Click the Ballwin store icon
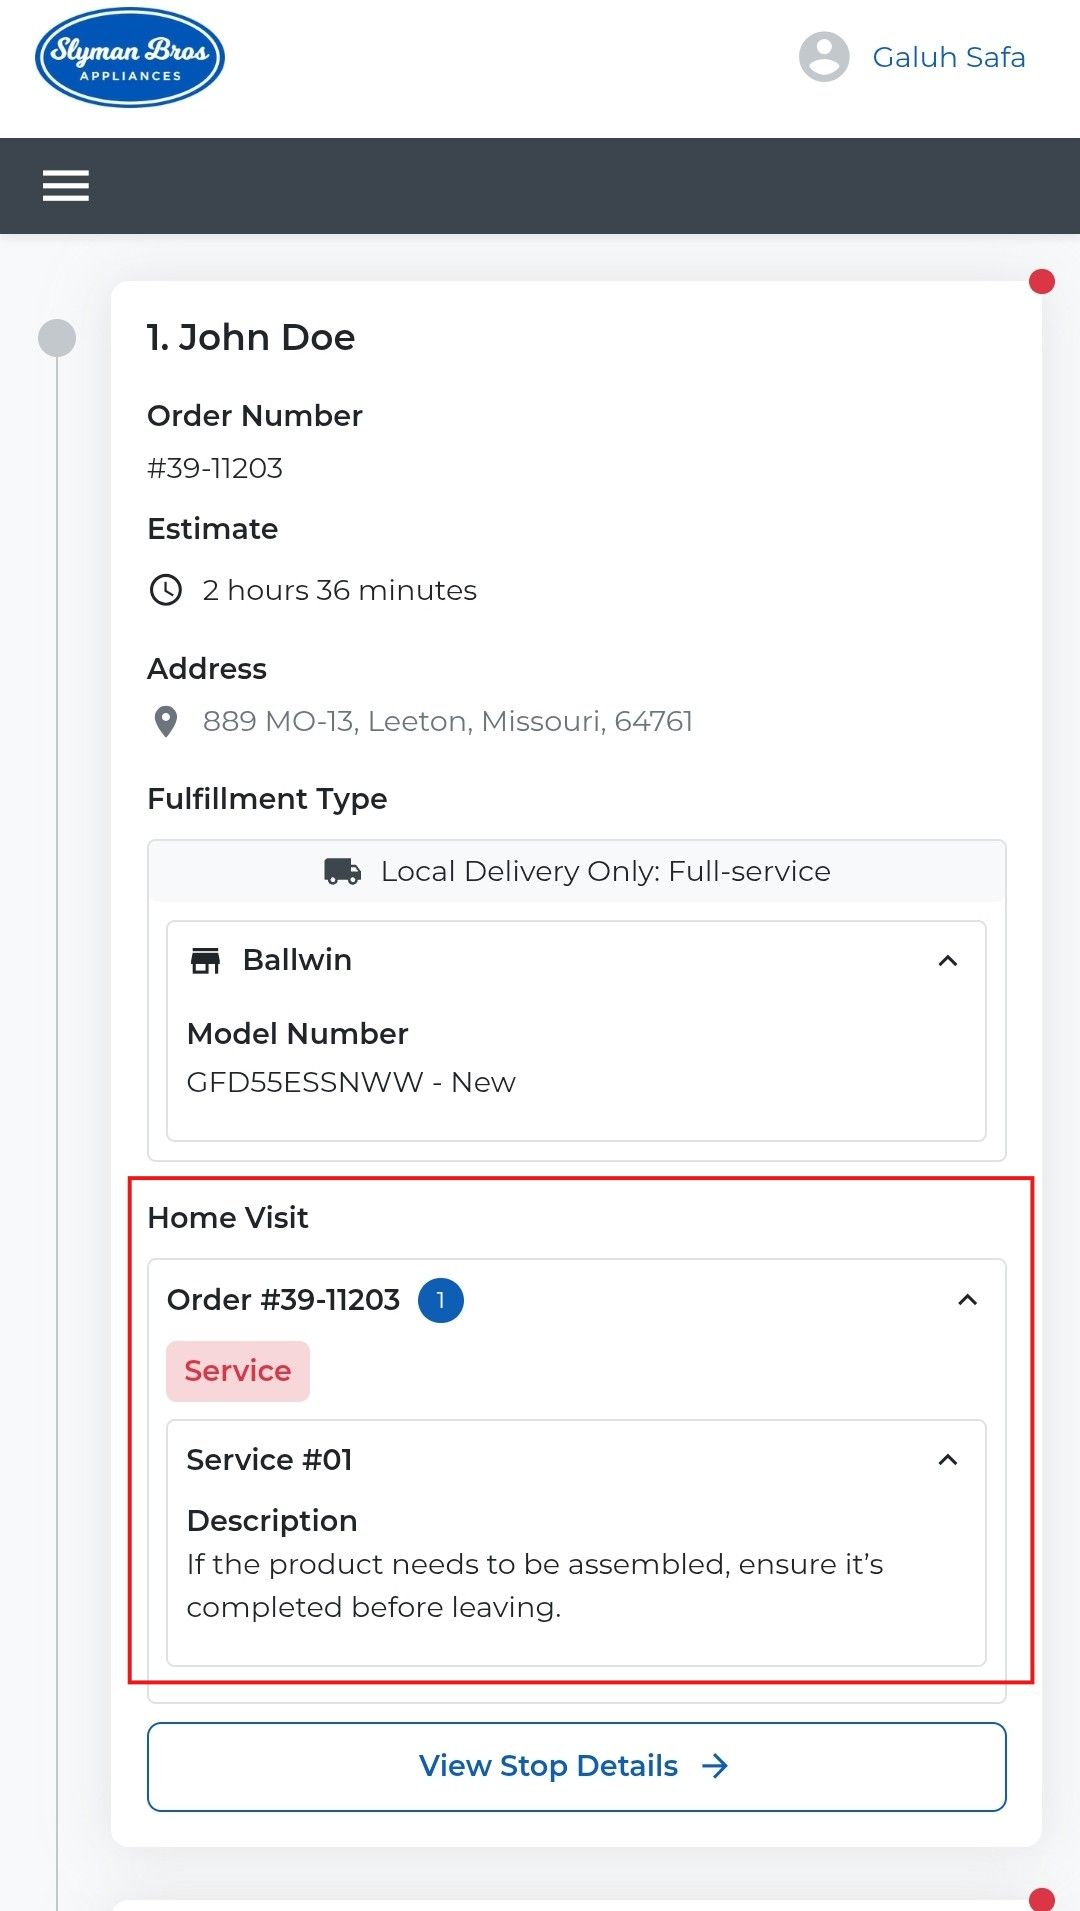The height and width of the screenshot is (1911, 1080). [x=206, y=960]
